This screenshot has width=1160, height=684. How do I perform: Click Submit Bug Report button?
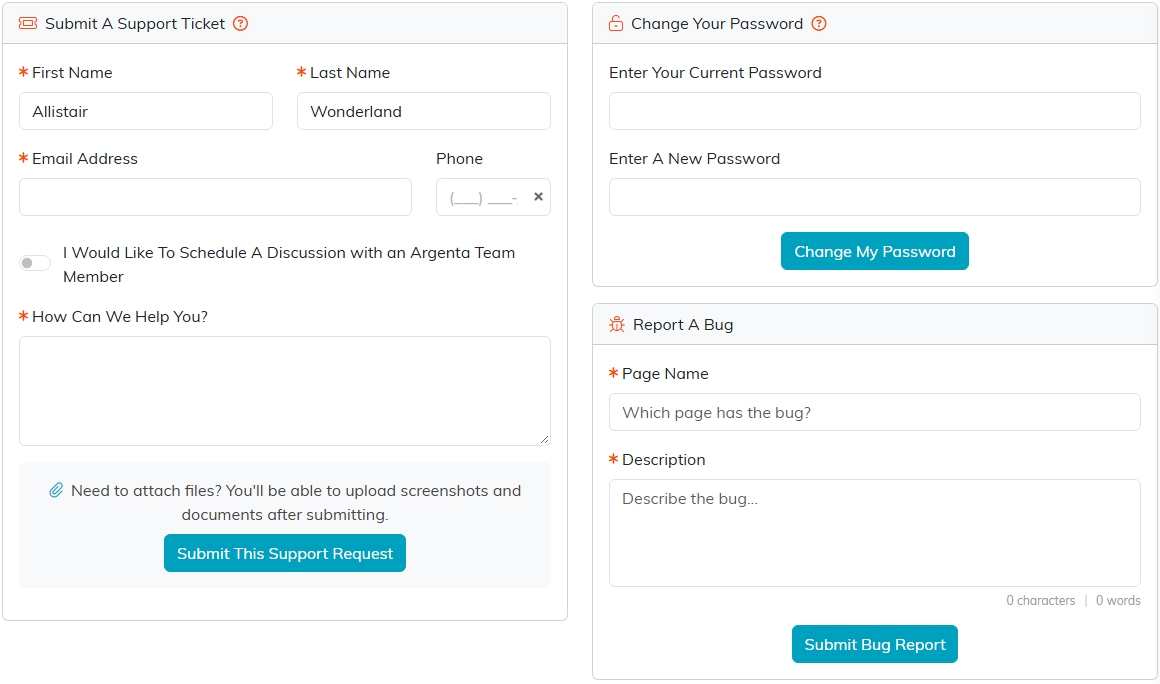click(874, 644)
